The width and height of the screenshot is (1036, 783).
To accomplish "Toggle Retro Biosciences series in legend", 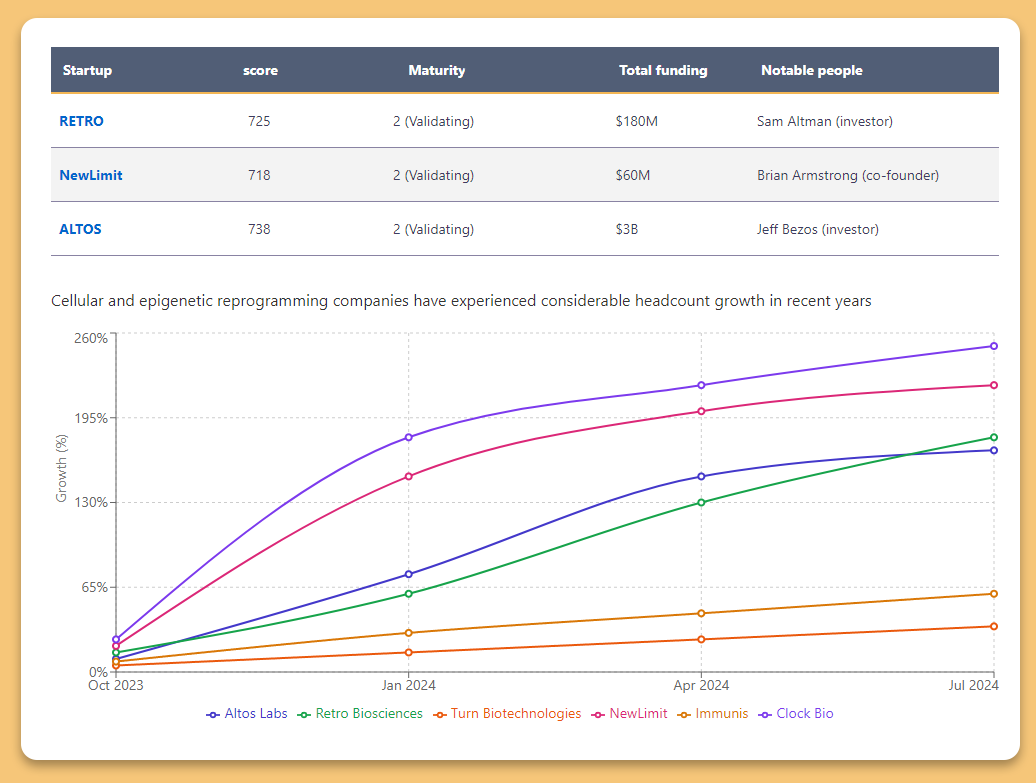I will (x=360, y=714).
